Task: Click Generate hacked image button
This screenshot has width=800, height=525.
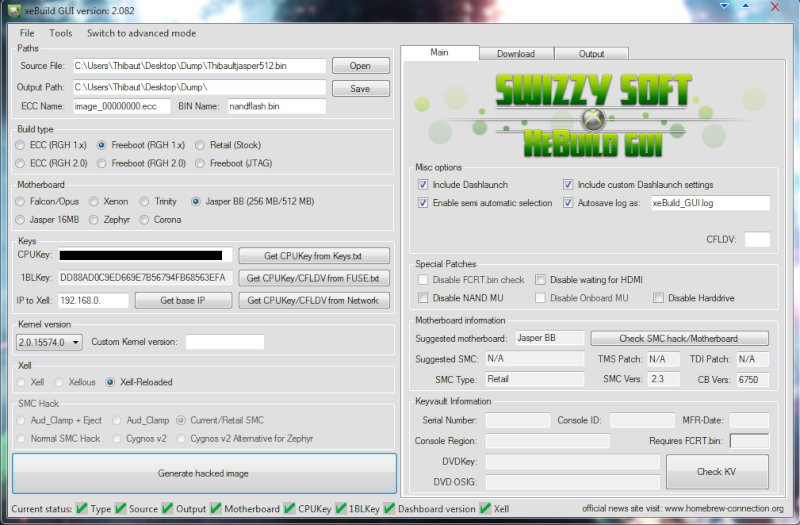Action: pos(204,473)
